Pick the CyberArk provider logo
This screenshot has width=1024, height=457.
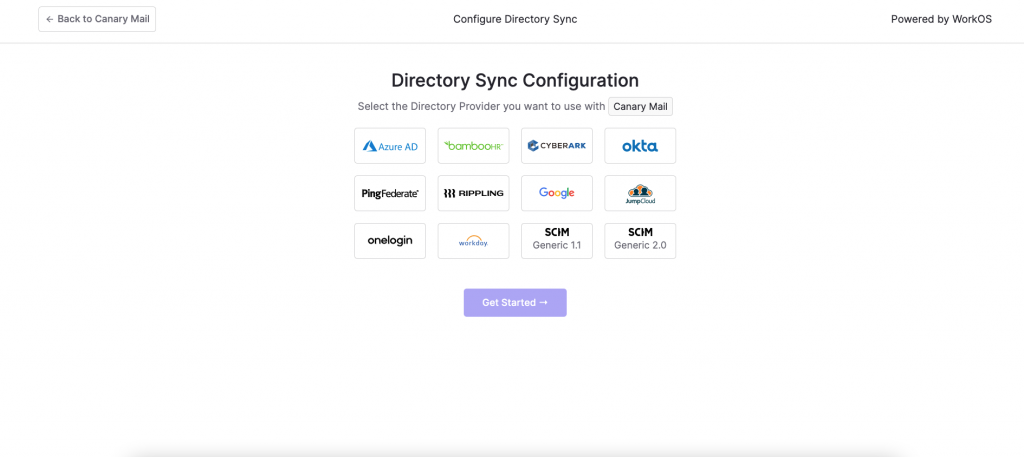tap(557, 146)
